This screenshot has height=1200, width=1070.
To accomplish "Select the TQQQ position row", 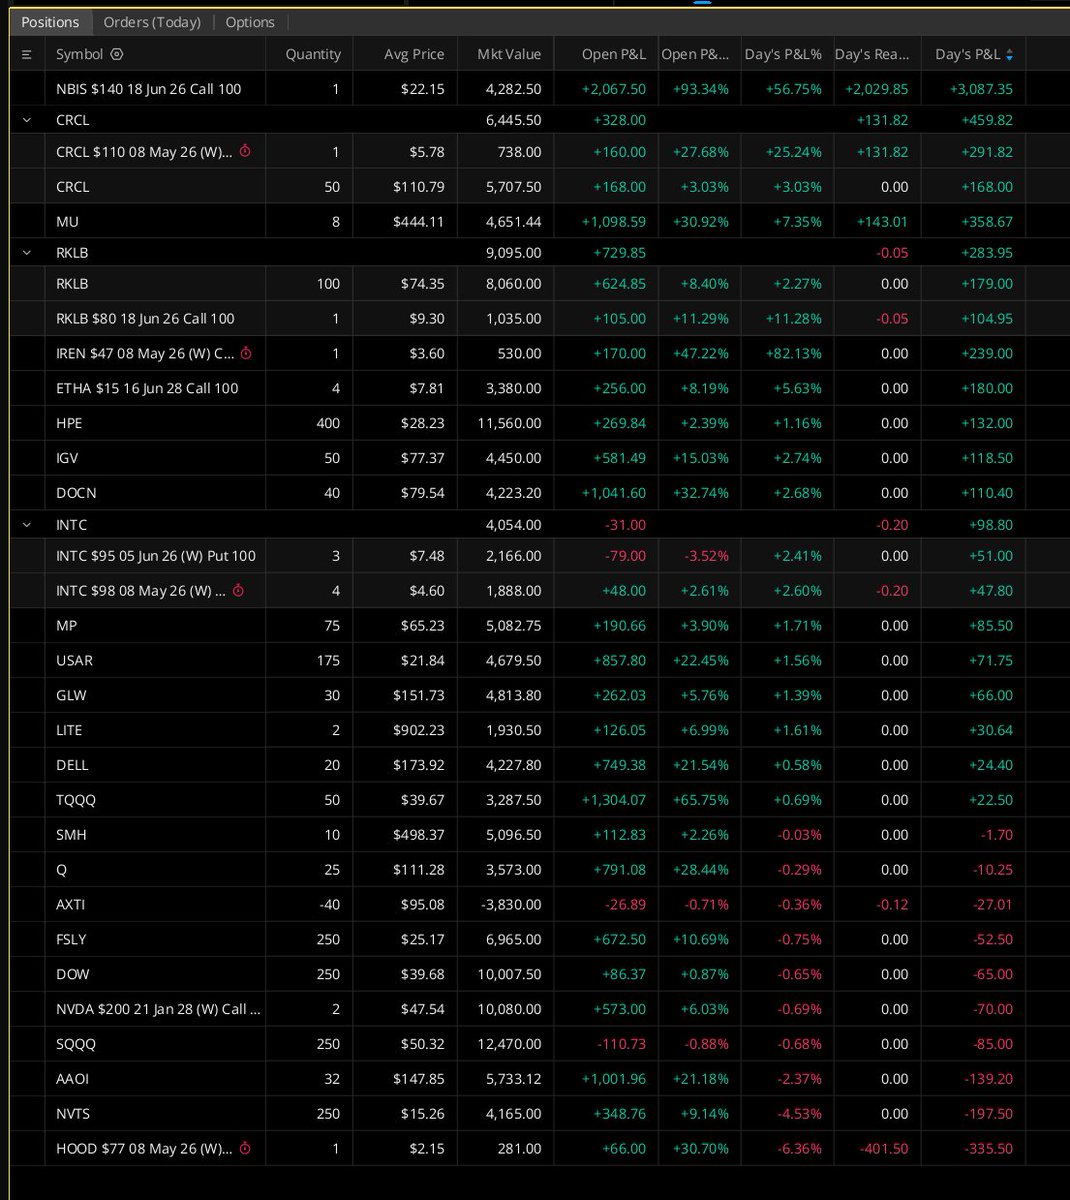I will [x=540, y=800].
